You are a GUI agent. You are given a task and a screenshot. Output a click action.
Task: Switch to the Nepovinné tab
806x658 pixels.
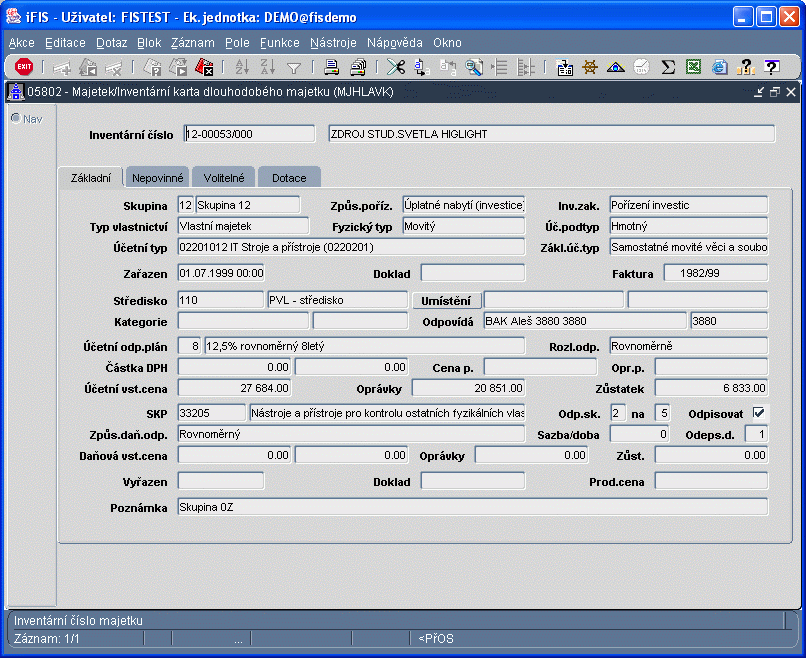click(158, 177)
